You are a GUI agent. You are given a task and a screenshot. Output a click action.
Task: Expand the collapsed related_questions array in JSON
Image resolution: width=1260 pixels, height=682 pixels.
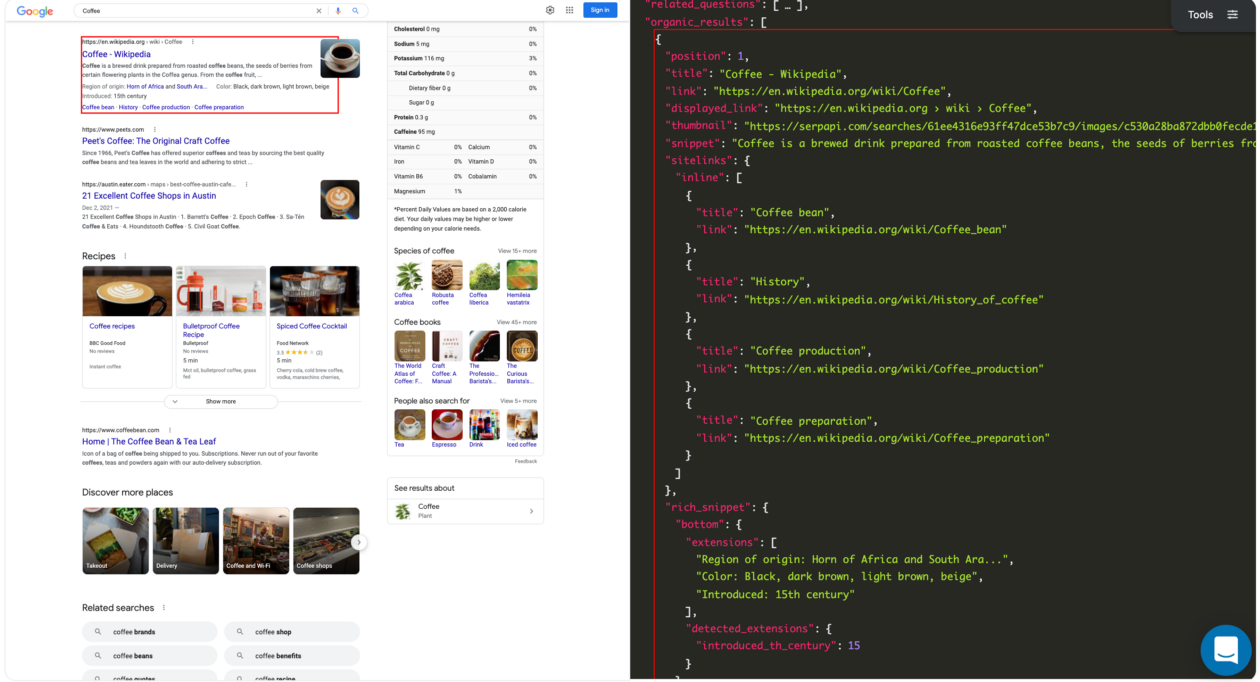tap(788, 4)
